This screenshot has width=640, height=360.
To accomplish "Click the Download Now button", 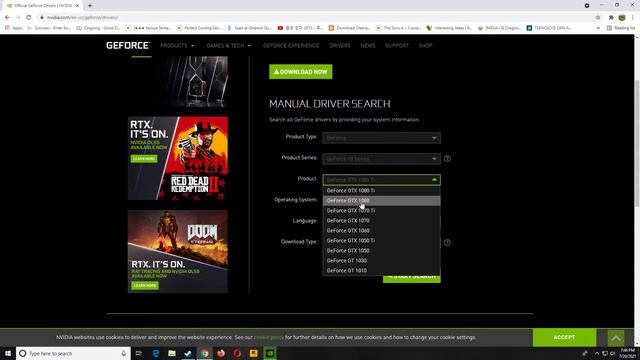I will pos(300,72).
